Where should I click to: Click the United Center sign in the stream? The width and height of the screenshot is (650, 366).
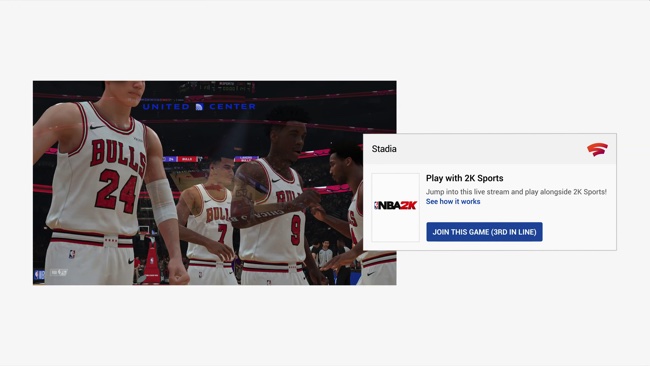pyautogui.click(x=199, y=107)
